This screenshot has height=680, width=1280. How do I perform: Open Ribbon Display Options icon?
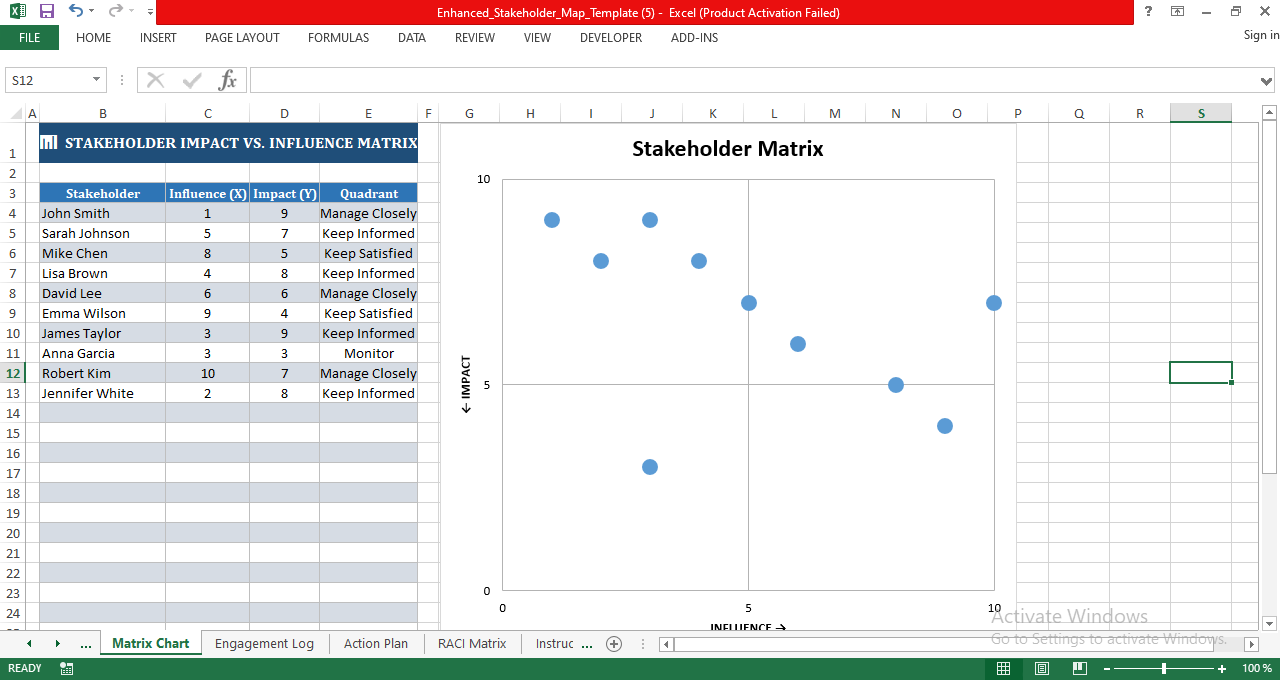[x=1177, y=12]
